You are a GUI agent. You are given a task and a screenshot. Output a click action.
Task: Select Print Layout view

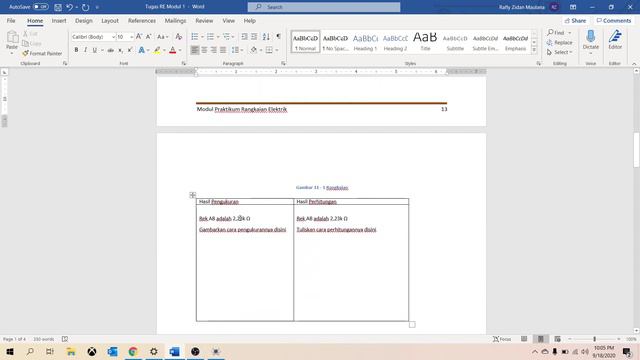541,339
